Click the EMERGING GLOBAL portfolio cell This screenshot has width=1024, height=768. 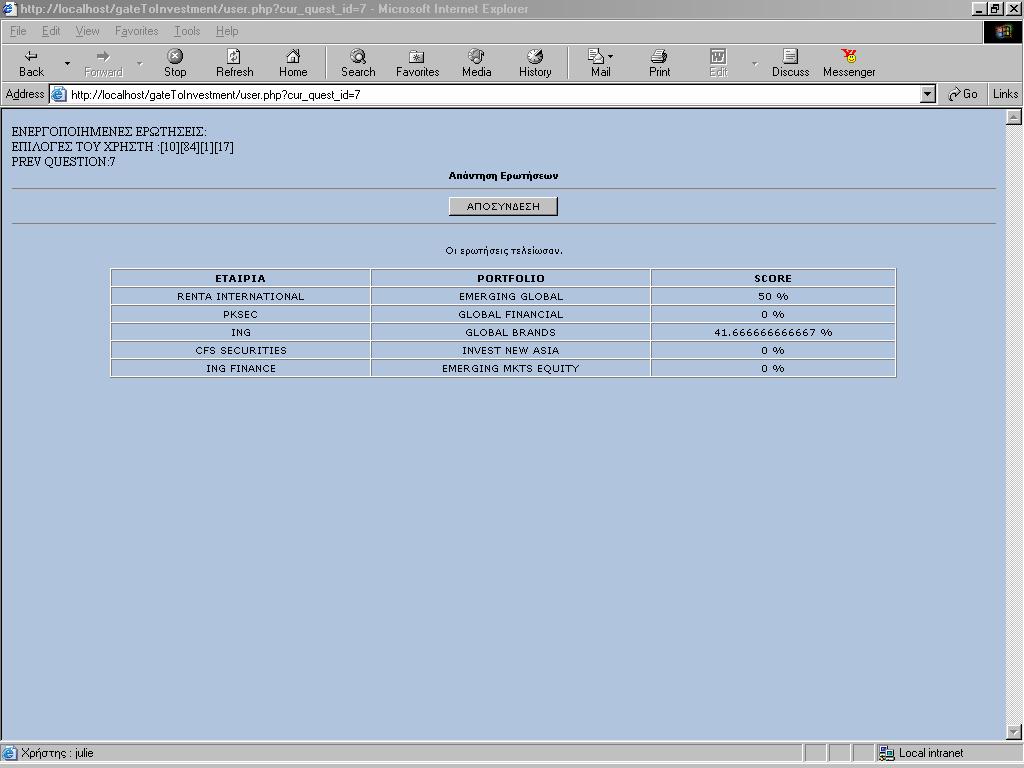[x=511, y=296]
